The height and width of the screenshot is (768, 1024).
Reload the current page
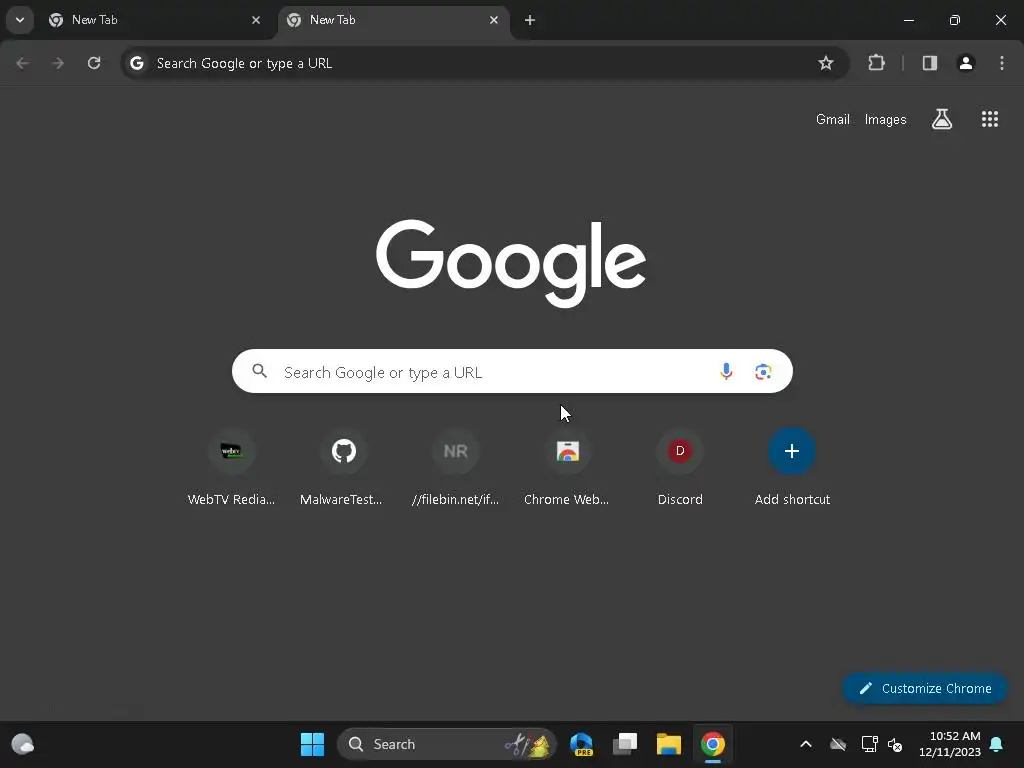(x=94, y=63)
